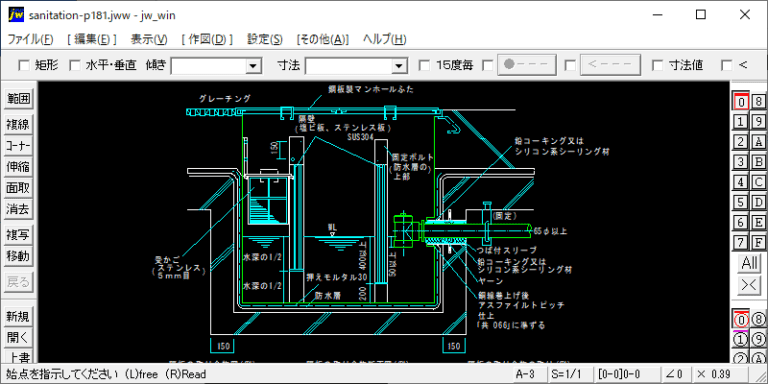Open the ヘルプ(H) menu
Image resolution: width=768 pixels, height=384 pixels.
tap(384, 39)
